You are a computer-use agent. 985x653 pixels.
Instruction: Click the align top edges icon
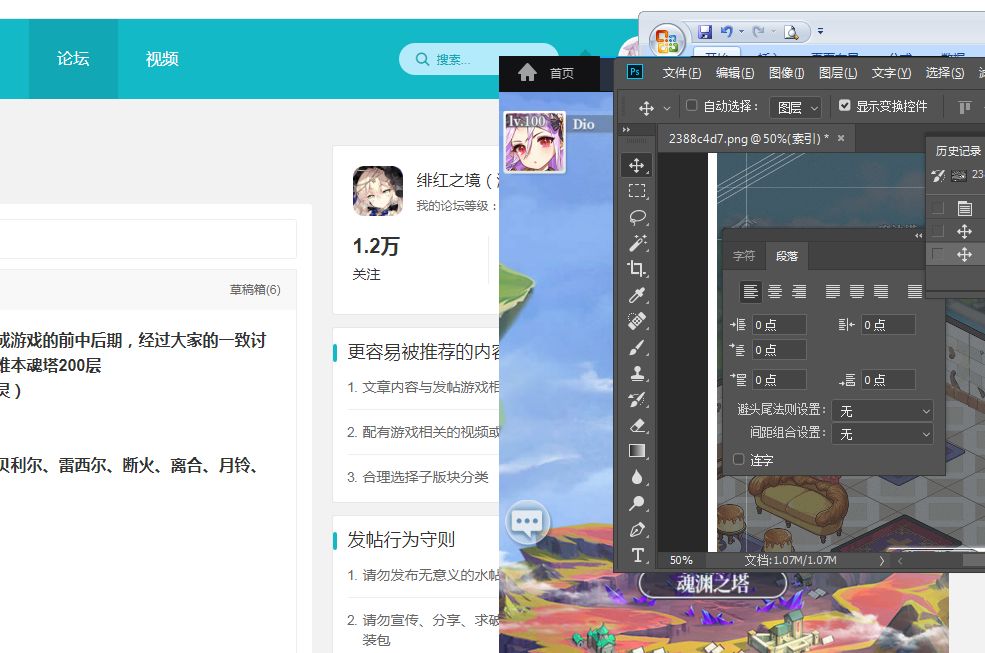coord(964,107)
